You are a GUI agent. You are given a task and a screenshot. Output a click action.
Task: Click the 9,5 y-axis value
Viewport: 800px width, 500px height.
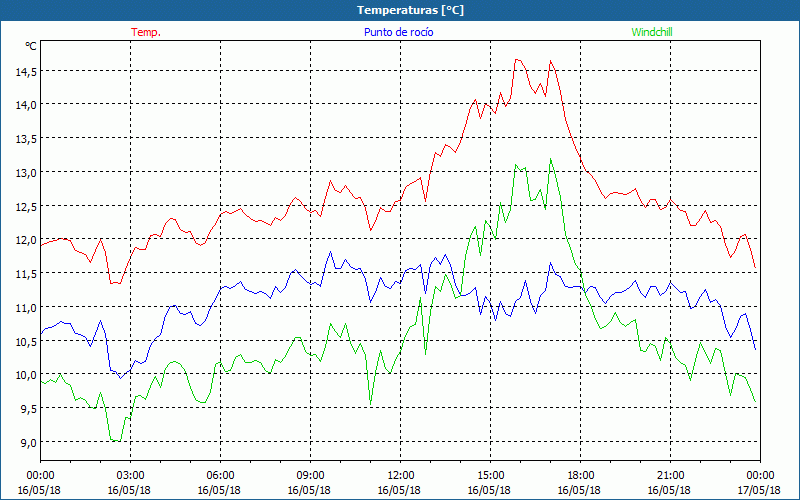point(28,409)
